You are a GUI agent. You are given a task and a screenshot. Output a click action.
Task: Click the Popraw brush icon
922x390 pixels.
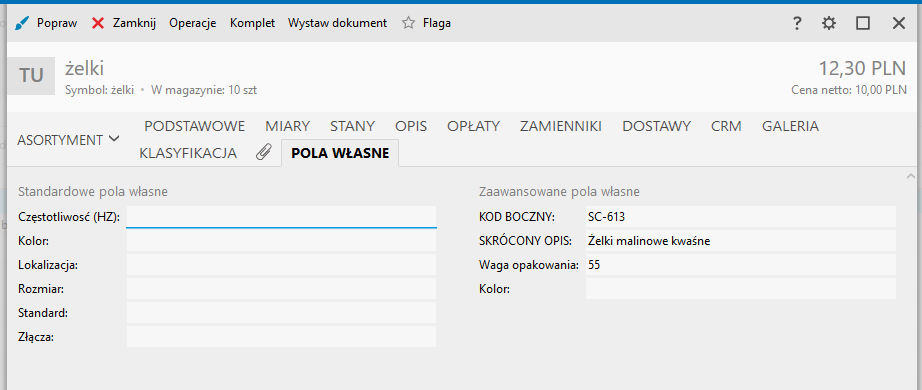(22, 24)
